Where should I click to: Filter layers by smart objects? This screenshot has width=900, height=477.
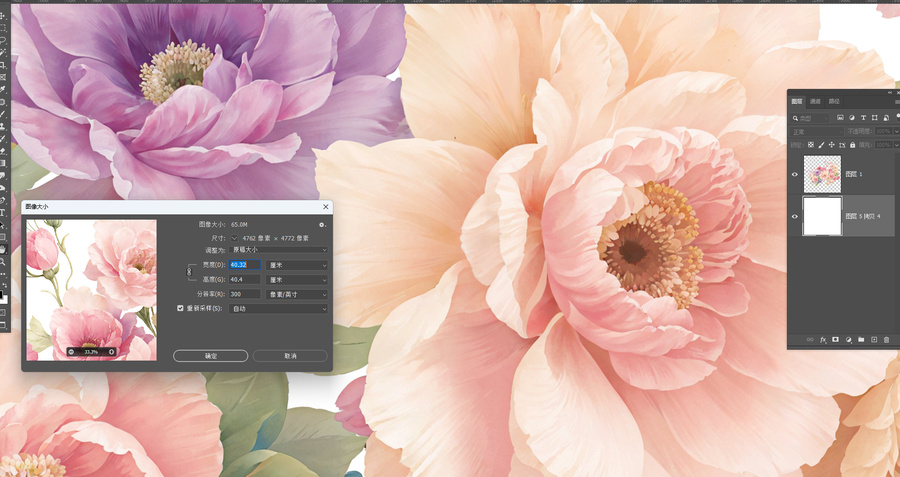(886, 118)
